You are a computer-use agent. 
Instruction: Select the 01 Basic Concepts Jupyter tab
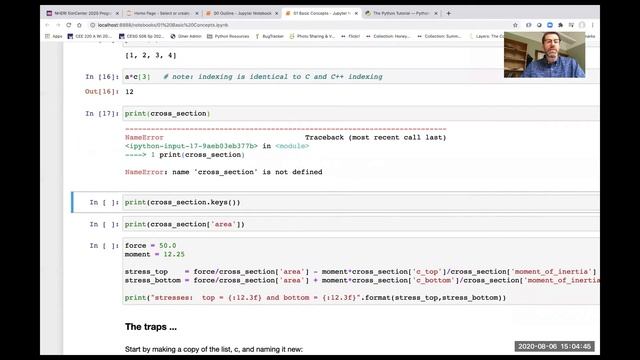pyautogui.click(x=318, y=13)
